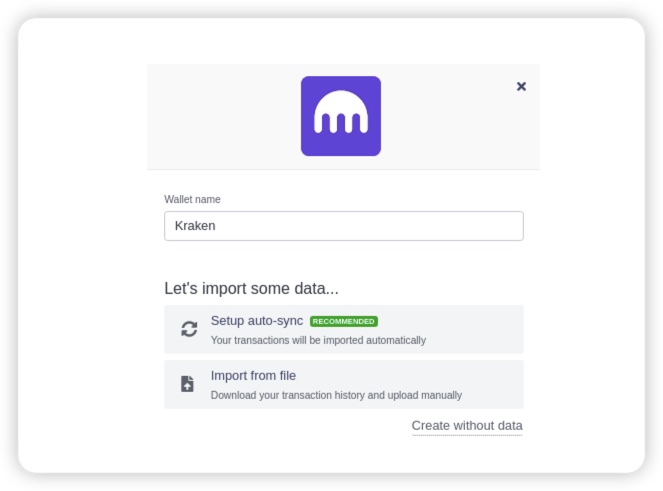Click "Download your transaction history" description
This screenshot has height=491, width=663.
(336, 395)
